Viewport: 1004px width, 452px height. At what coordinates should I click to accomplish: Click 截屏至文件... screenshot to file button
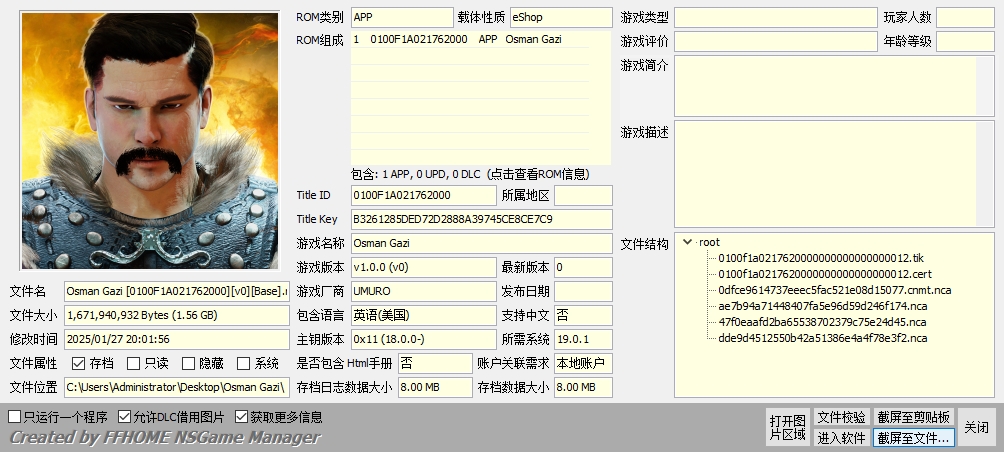click(x=913, y=437)
